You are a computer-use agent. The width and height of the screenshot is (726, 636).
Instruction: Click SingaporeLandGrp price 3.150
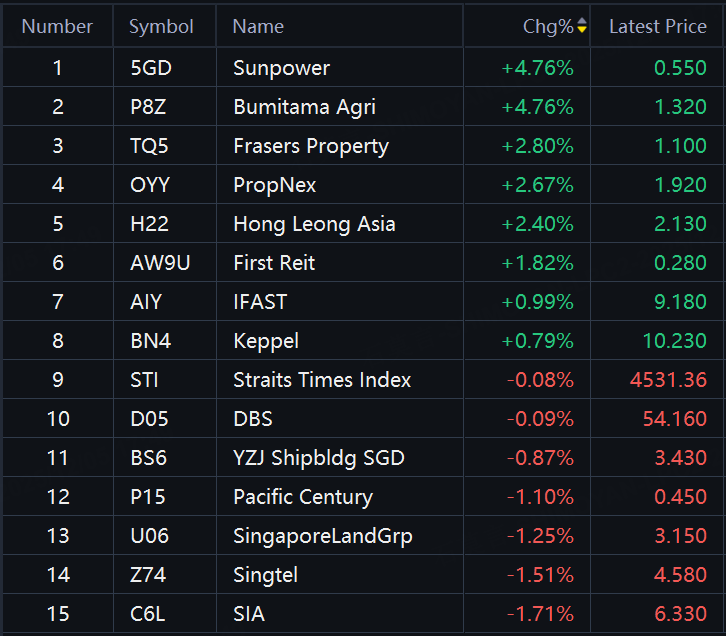680,536
